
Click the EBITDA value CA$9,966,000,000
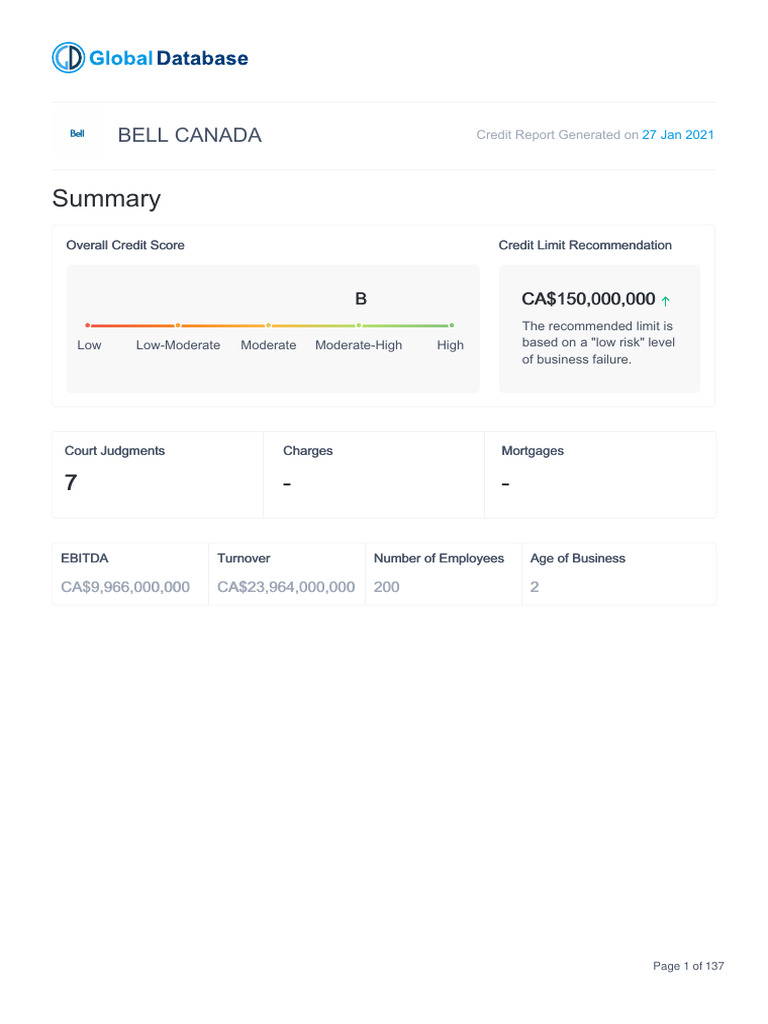click(x=125, y=587)
